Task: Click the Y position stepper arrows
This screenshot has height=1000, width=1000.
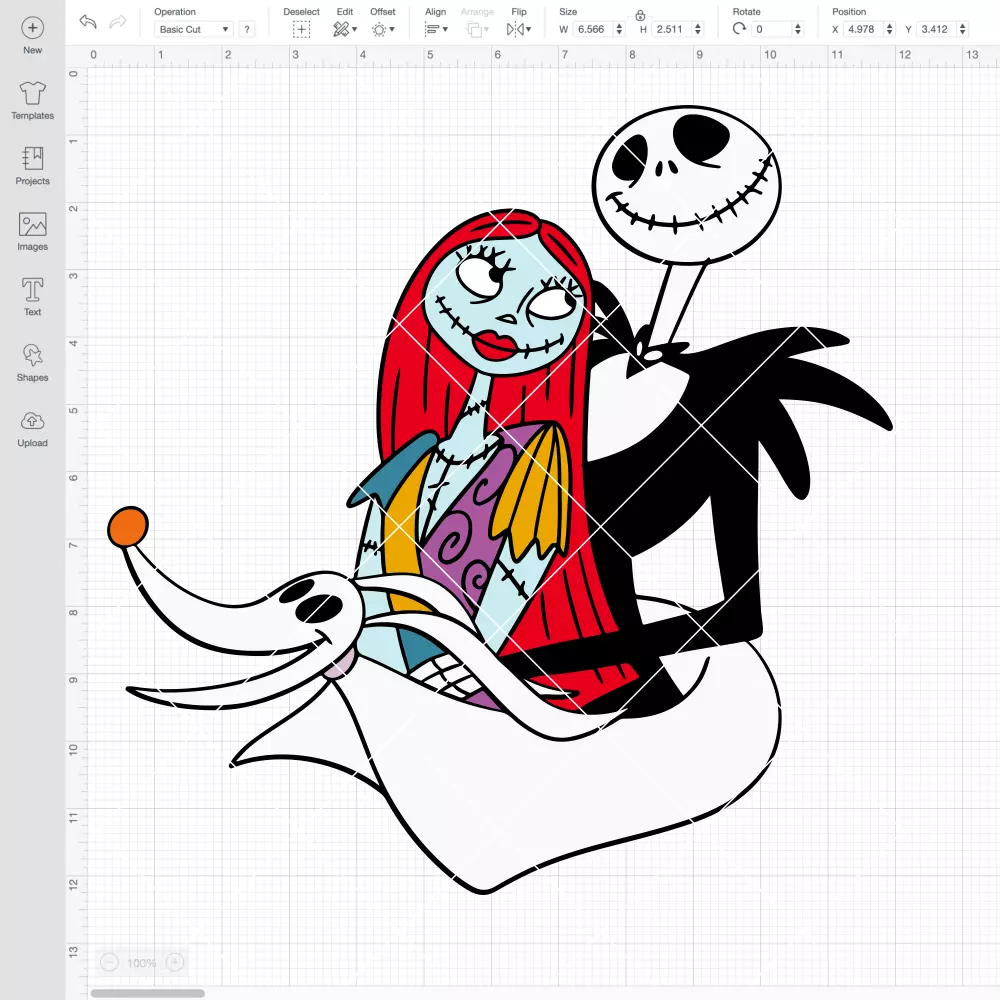Action: (x=963, y=29)
